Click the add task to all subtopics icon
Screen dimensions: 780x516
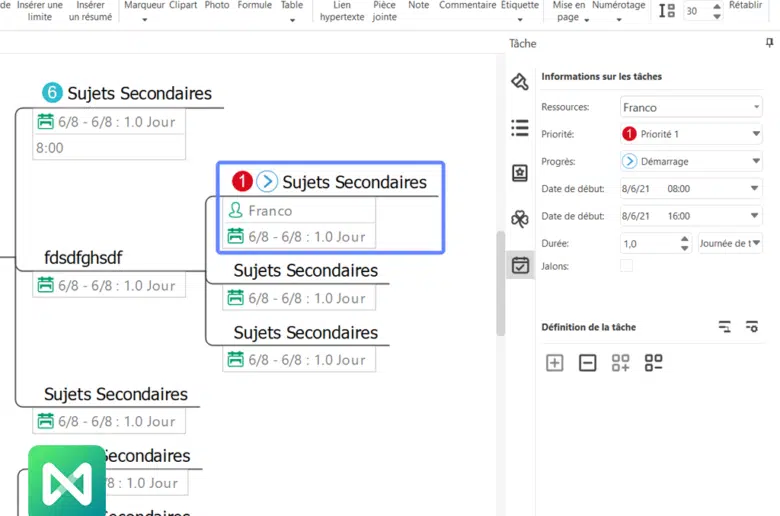click(621, 363)
